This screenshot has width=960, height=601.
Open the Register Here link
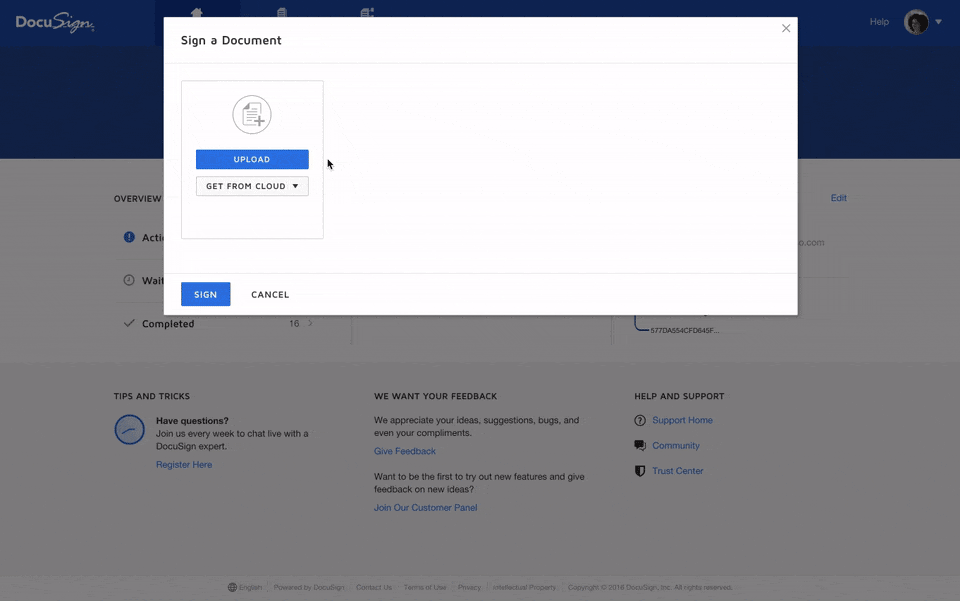184,465
